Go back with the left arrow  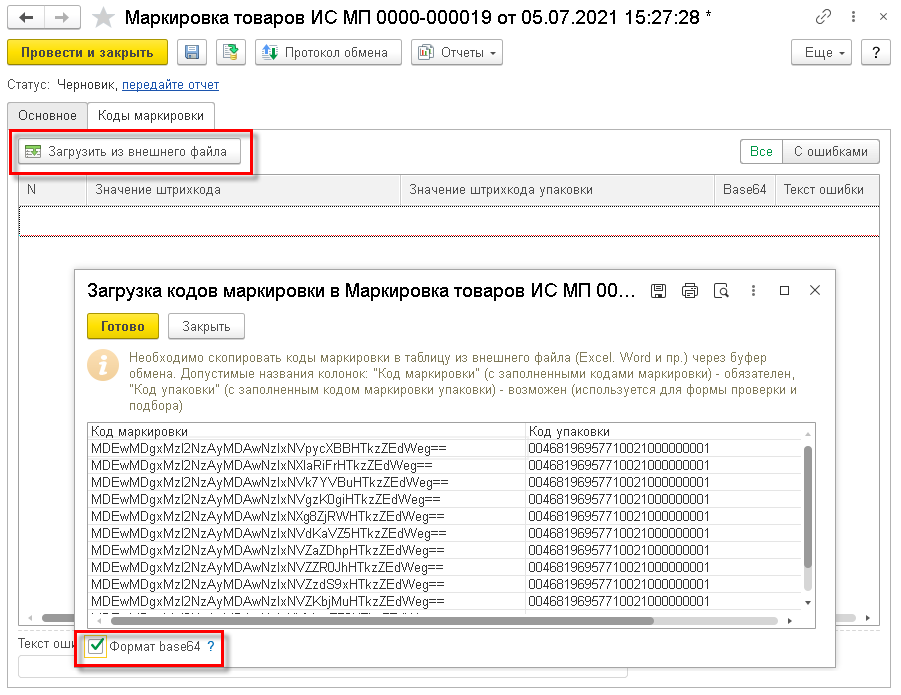(26, 18)
